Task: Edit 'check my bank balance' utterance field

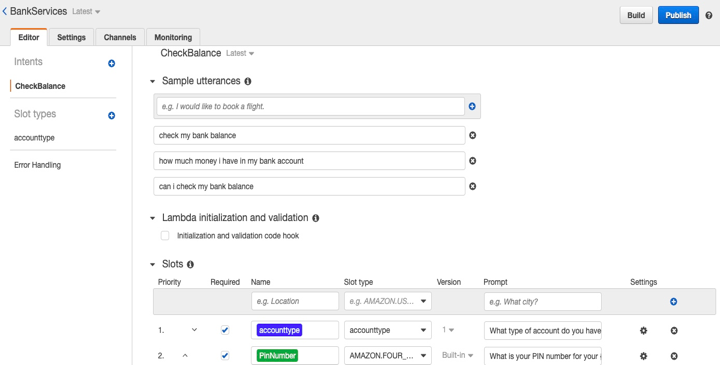Action: tap(309, 135)
